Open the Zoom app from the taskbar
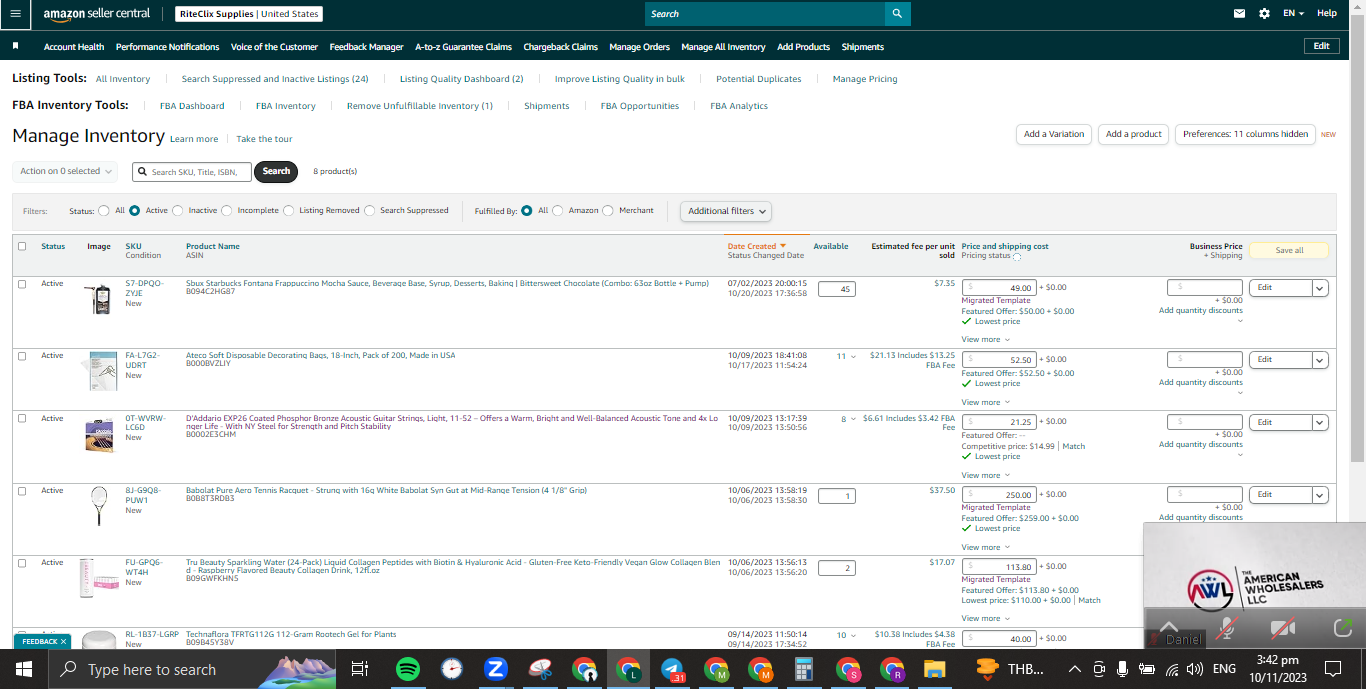This screenshot has height=689, width=1366. (495, 669)
